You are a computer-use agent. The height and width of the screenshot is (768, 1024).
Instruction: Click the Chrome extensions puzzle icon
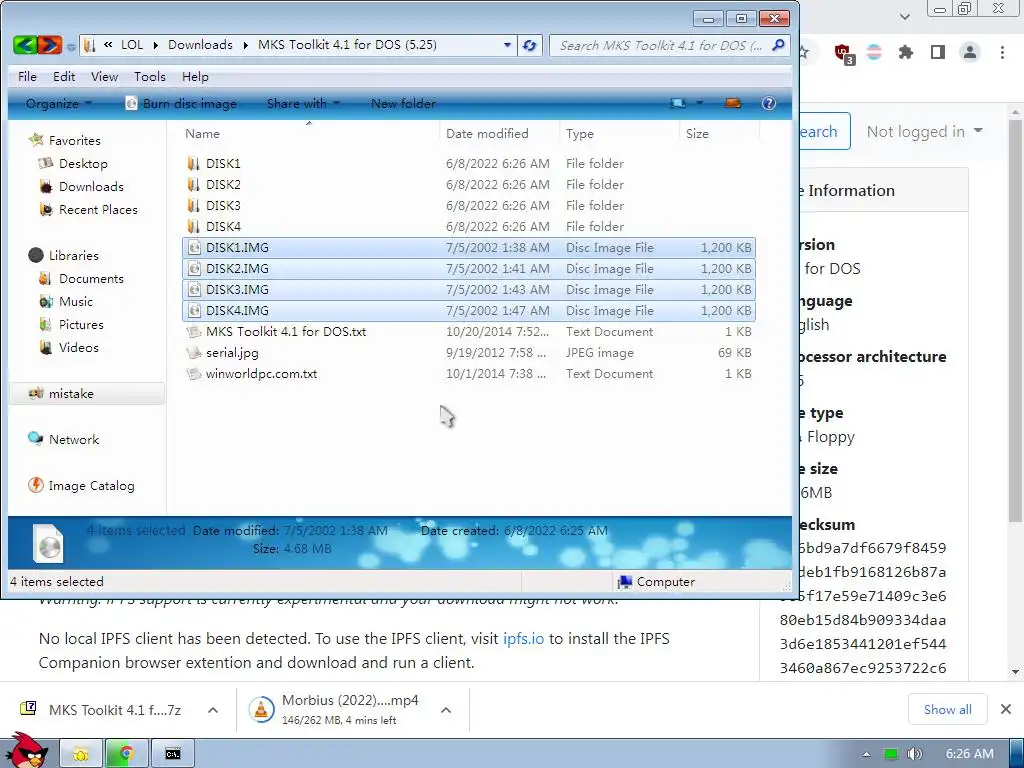906,52
